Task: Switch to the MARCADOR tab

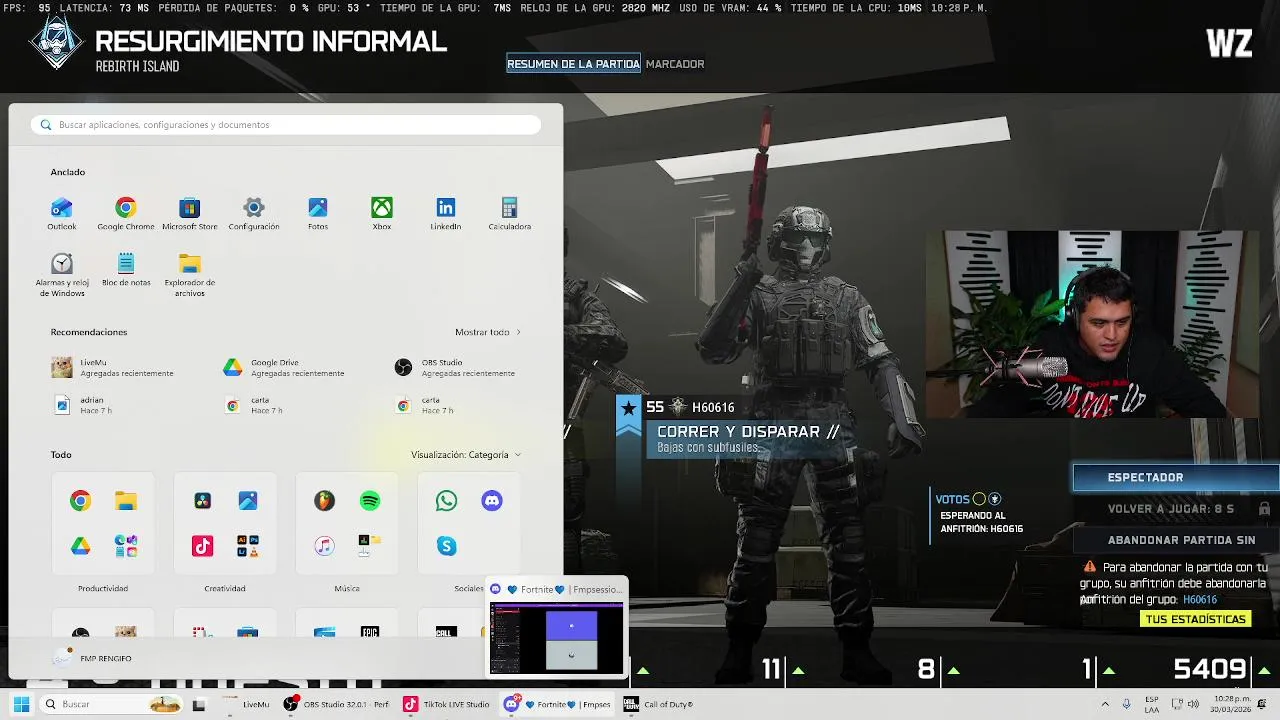Action: click(675, 64)
